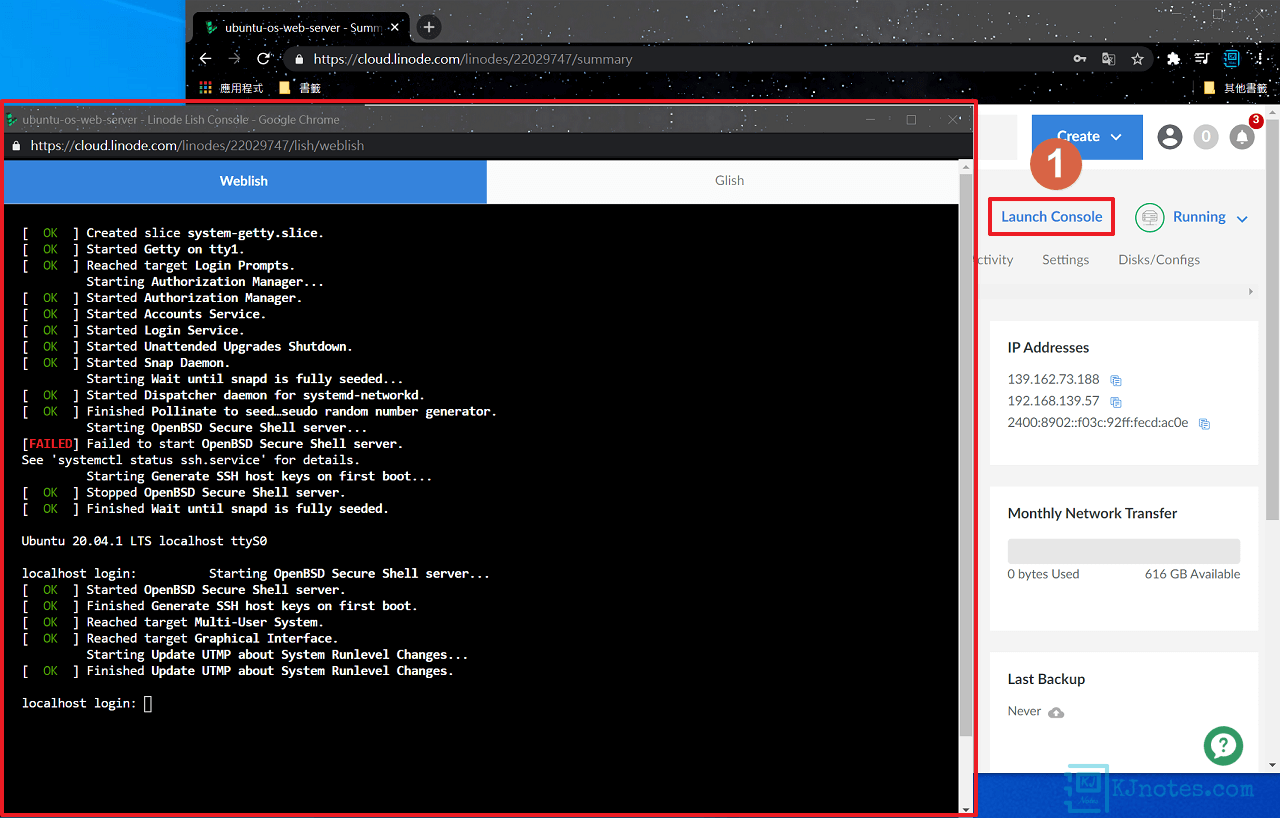Click the '616 GB Available' text
This screenshot has height=818, width=1280.
tap(1192, 574)
